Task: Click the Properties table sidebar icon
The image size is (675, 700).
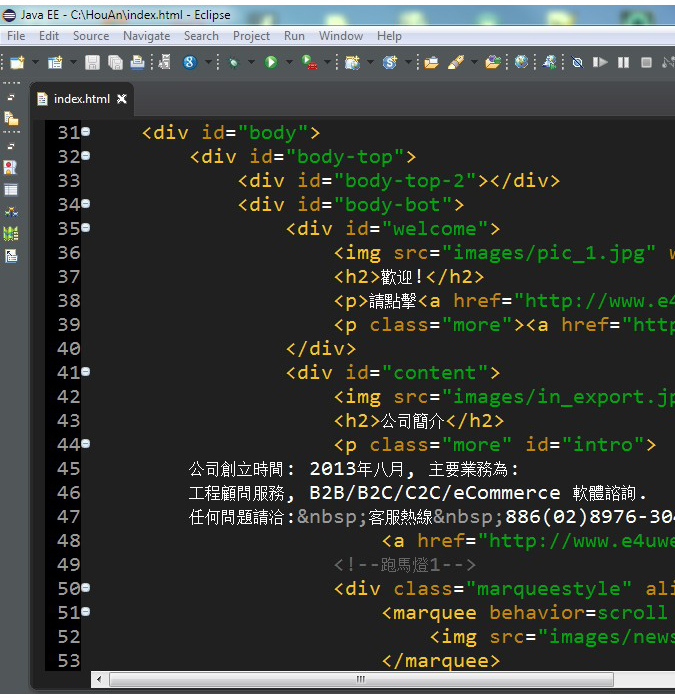Action: point(11,190)
